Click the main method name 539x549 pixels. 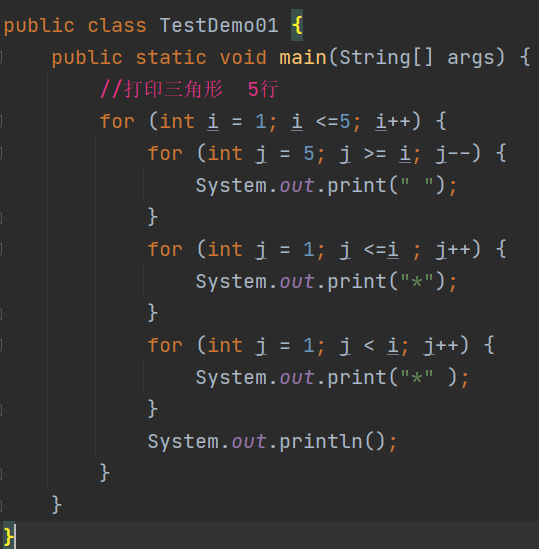(x=303, y=57)
